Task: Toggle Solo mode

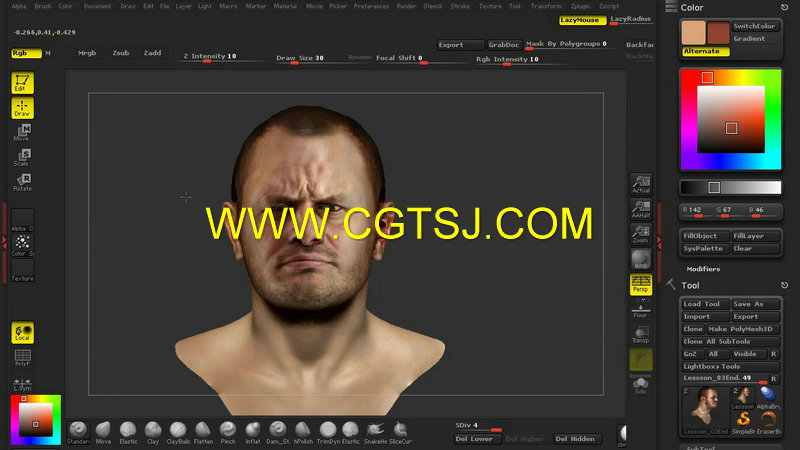Action: [x=641, y=386]
